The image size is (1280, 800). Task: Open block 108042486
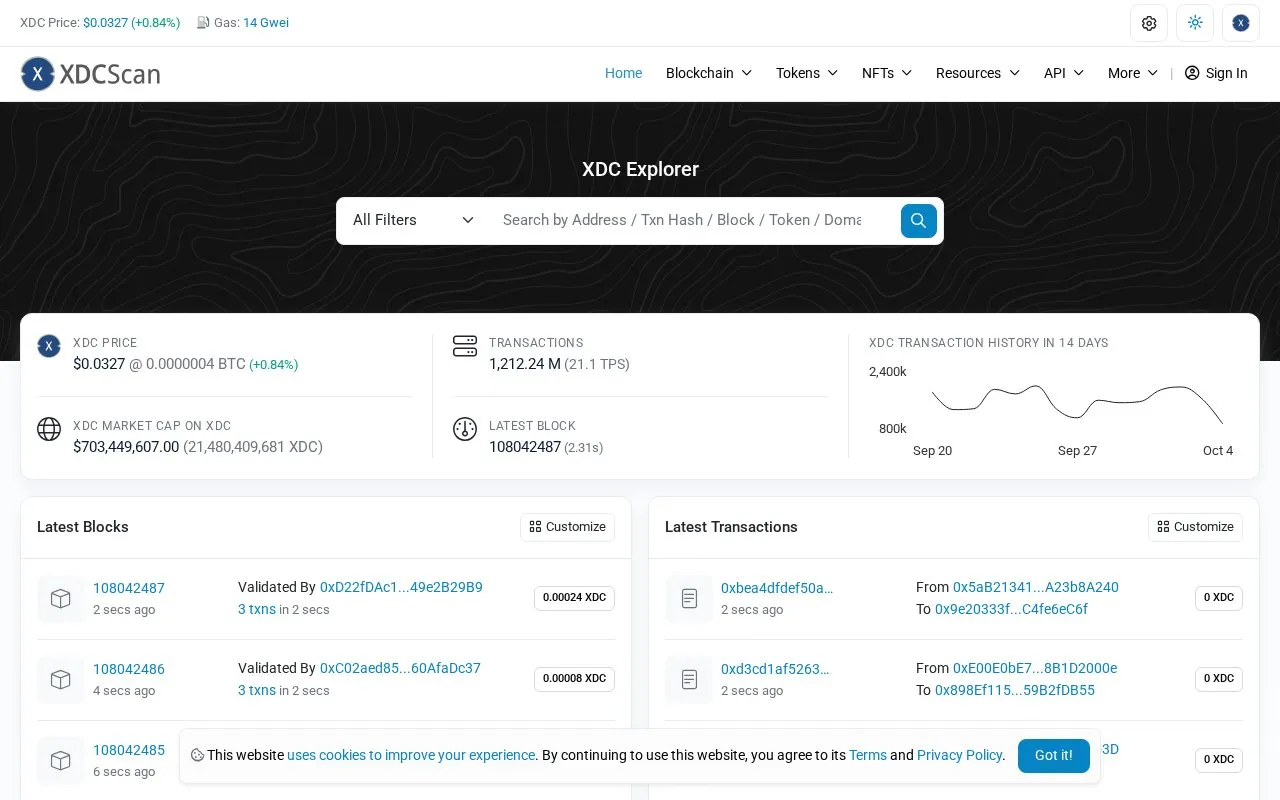129,669
